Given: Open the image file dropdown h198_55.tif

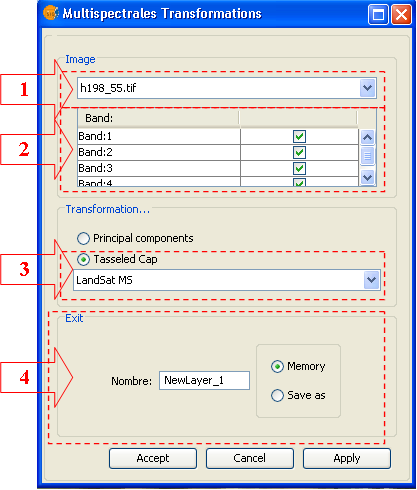Looking at the screenshot, I should [227, 88].
